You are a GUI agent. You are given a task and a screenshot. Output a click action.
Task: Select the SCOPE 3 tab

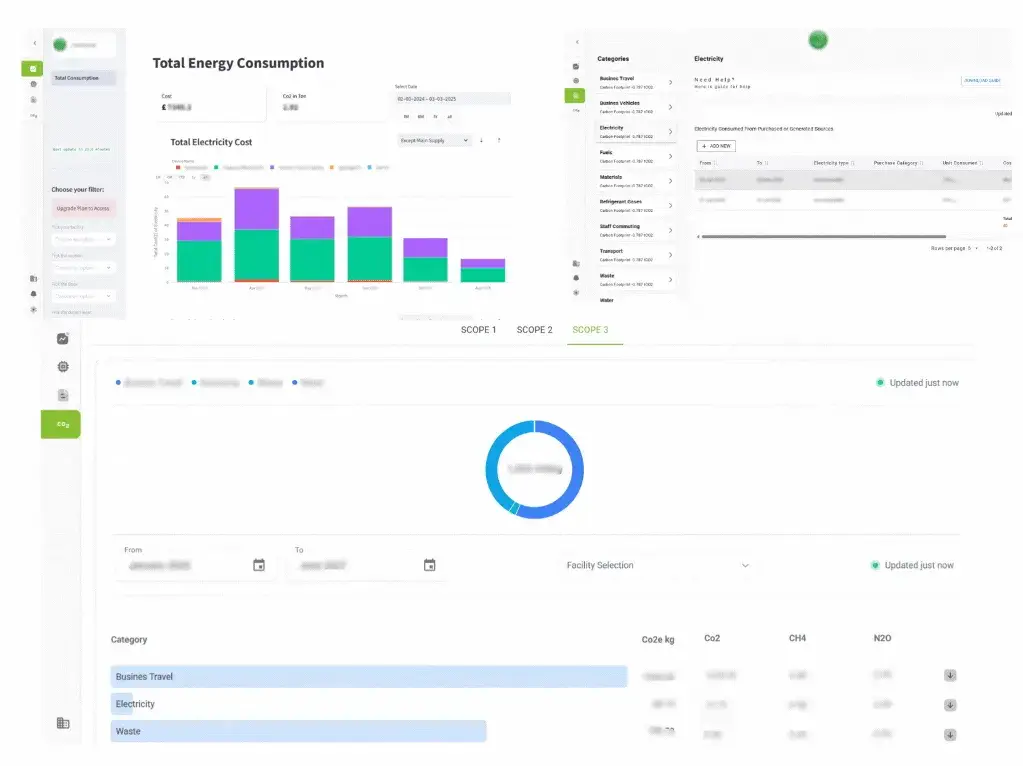(590, 330)
